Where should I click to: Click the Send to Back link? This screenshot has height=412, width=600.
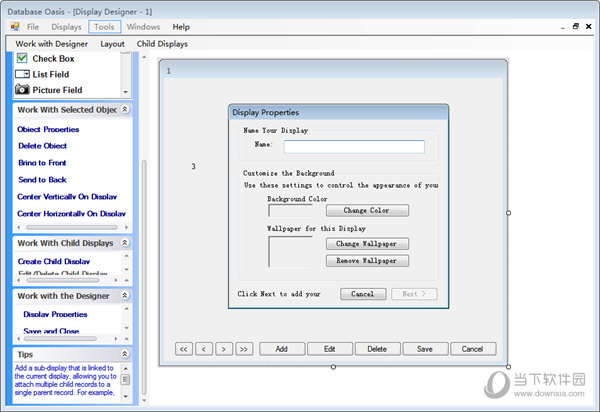coord(42,179)
